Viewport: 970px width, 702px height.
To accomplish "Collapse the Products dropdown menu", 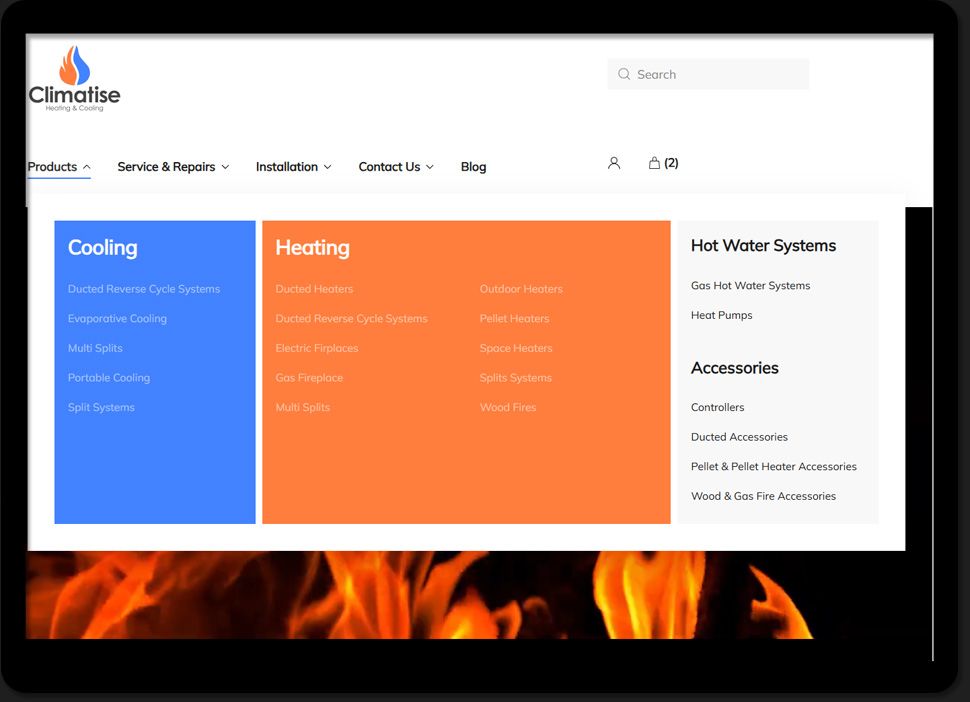I will (59, 167).
